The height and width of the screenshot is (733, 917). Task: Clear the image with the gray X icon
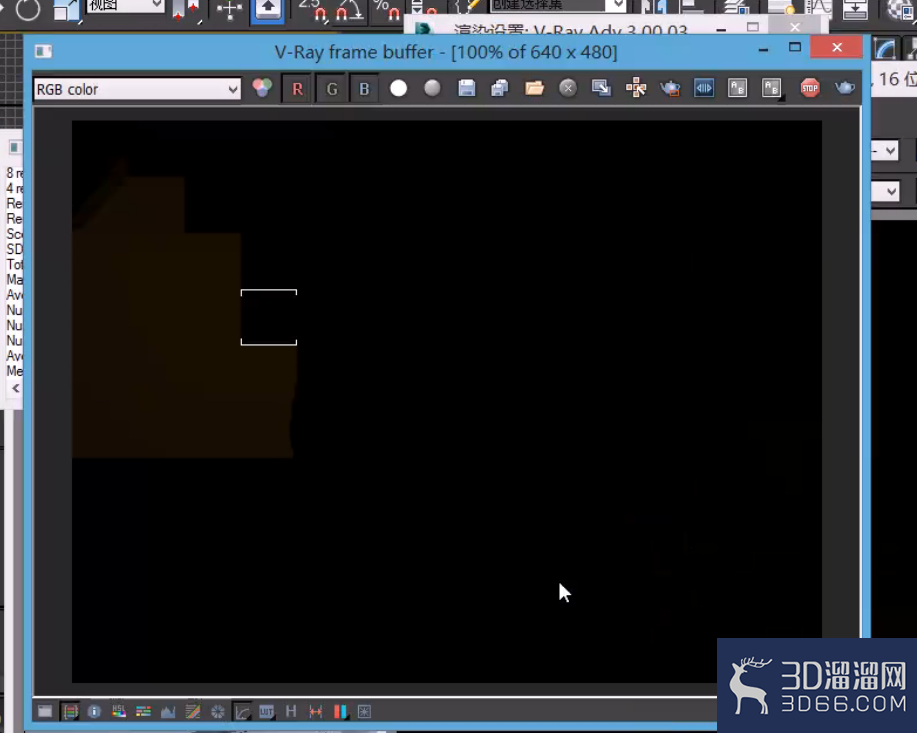click(x=567, y=88)
